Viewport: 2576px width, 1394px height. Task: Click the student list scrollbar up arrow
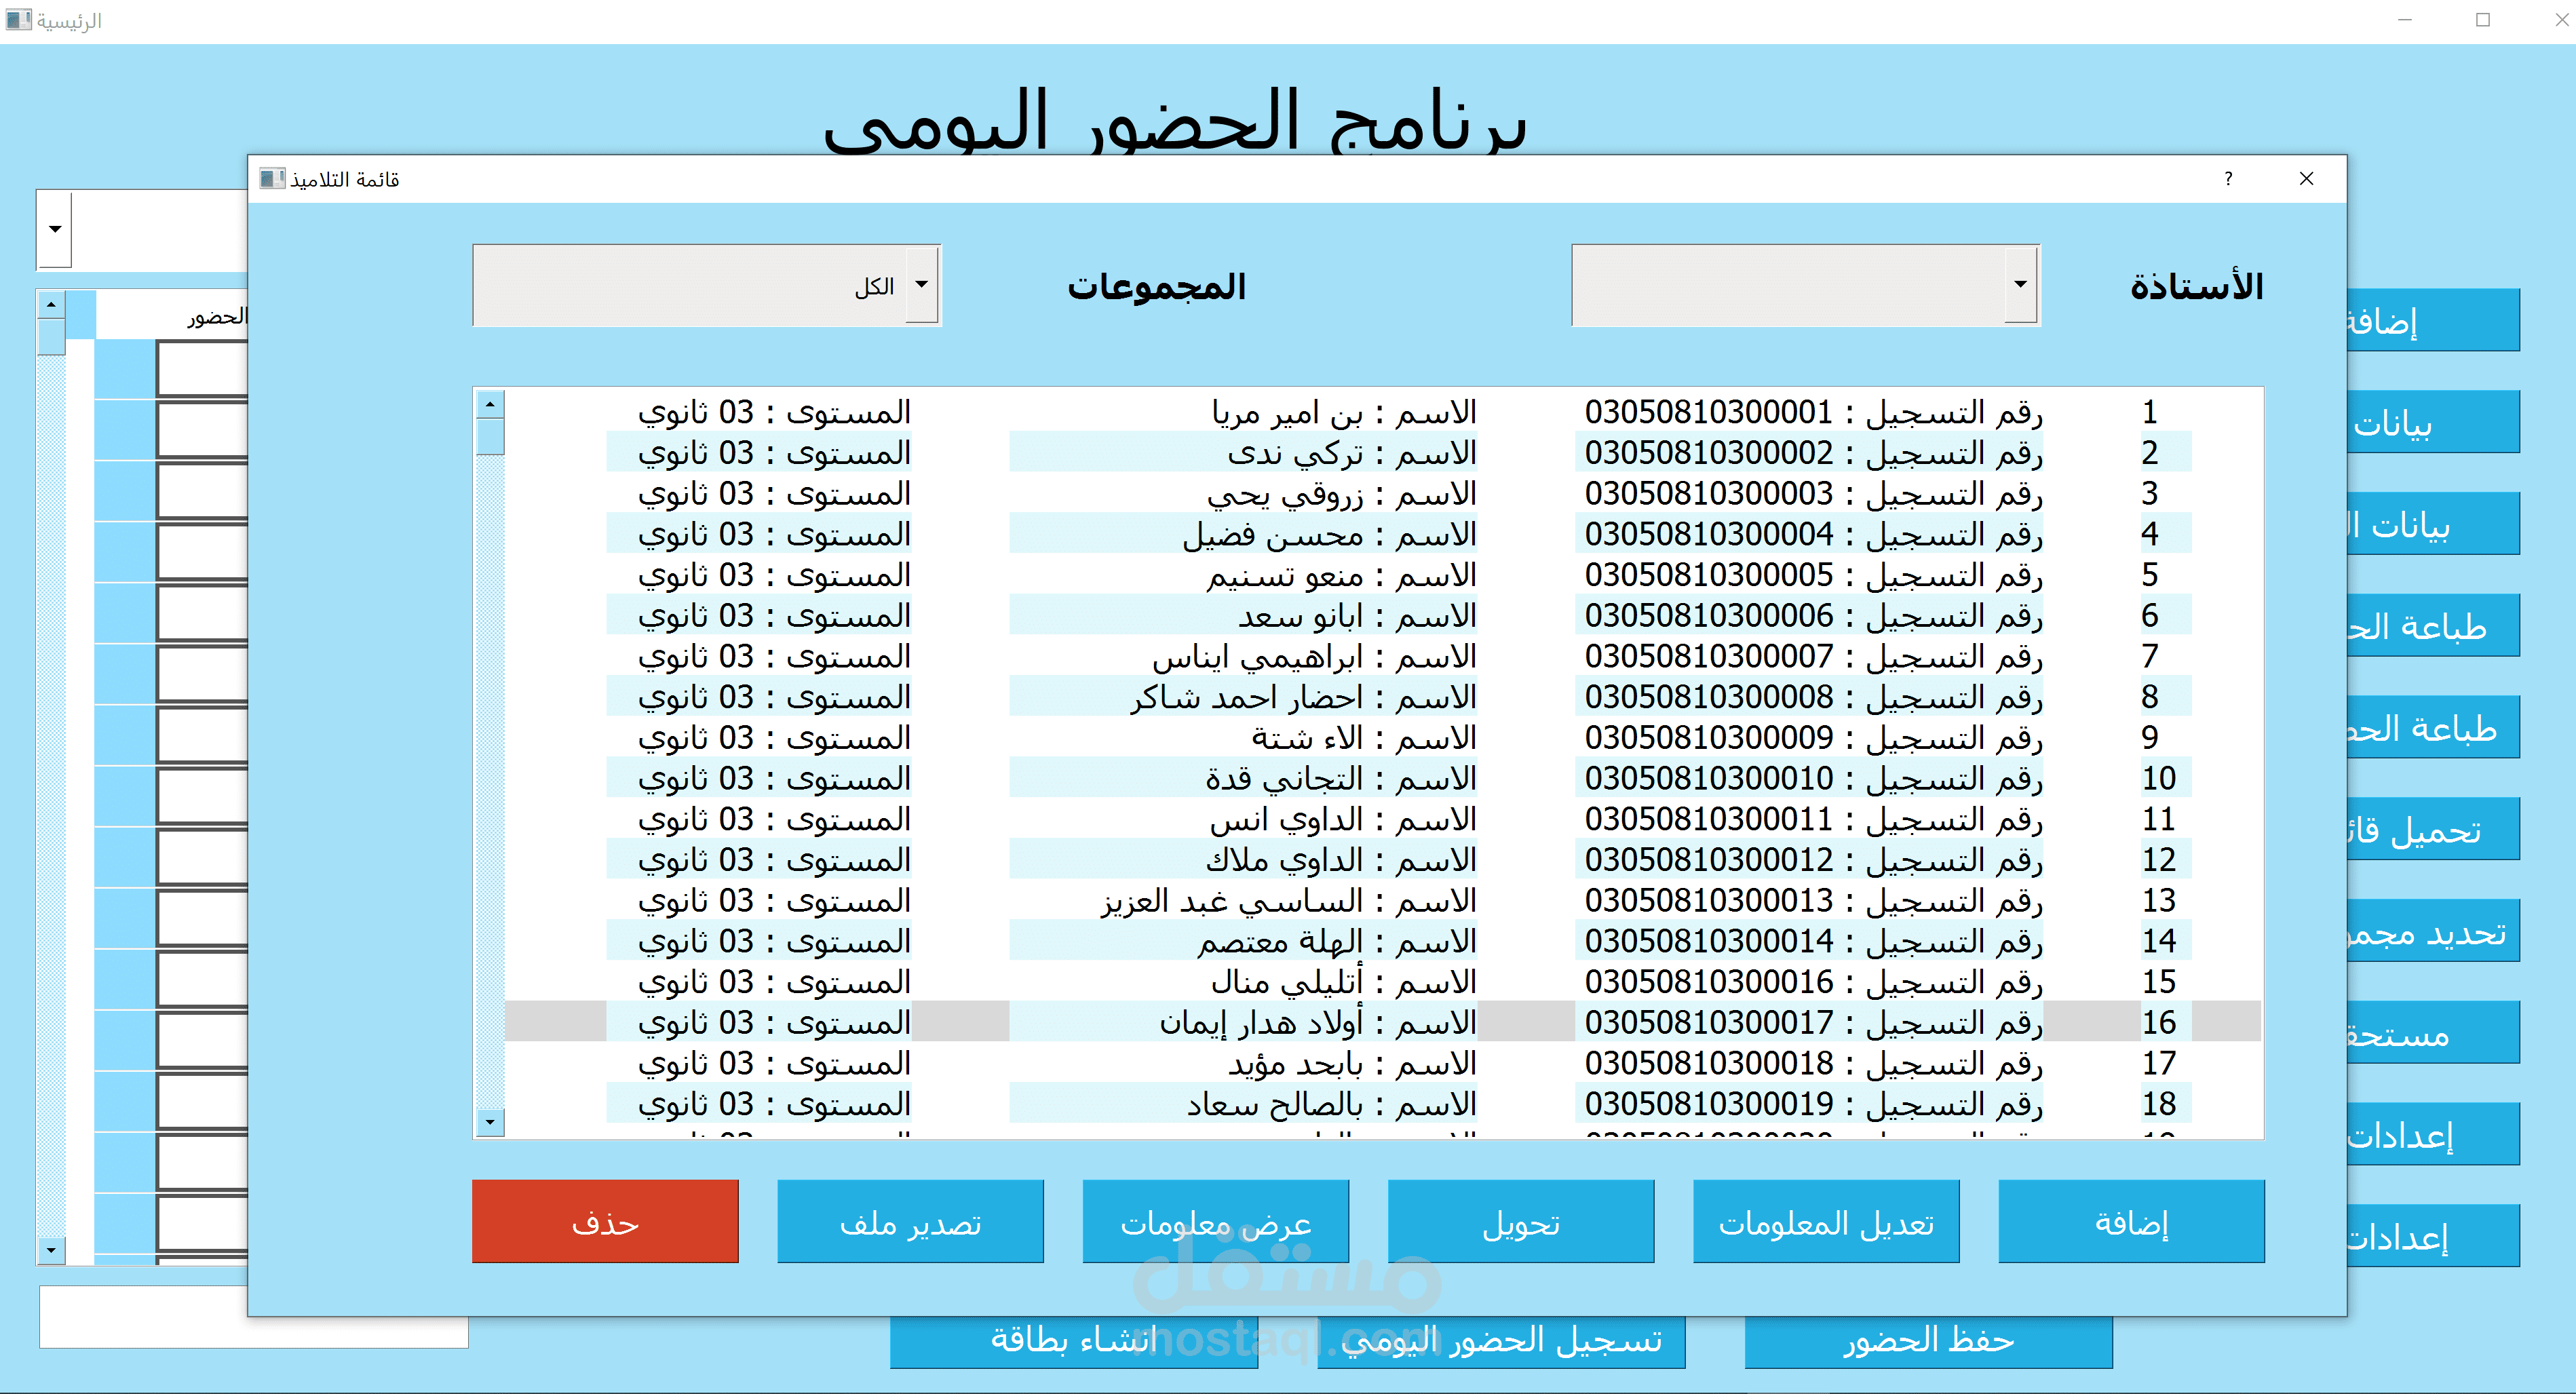pyautogui.click(x=489, y=404)
